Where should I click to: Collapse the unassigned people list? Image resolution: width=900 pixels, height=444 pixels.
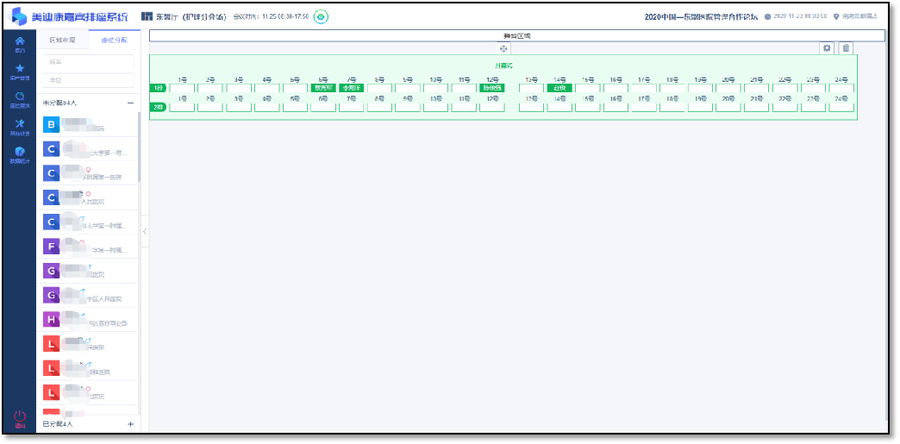pyautogui.click(x=130, y=102)
